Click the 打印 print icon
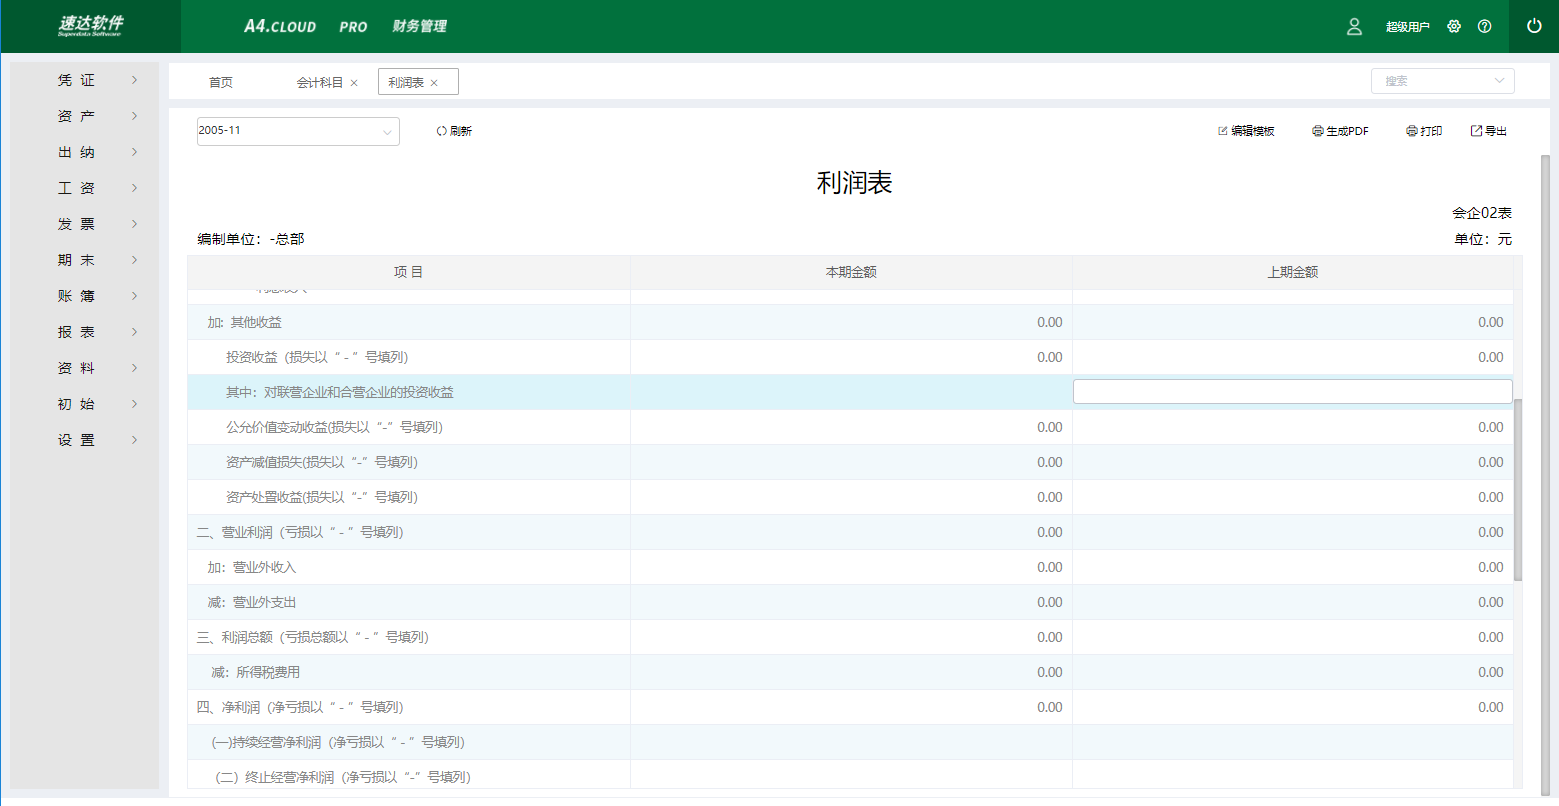 click(1411, 131)
